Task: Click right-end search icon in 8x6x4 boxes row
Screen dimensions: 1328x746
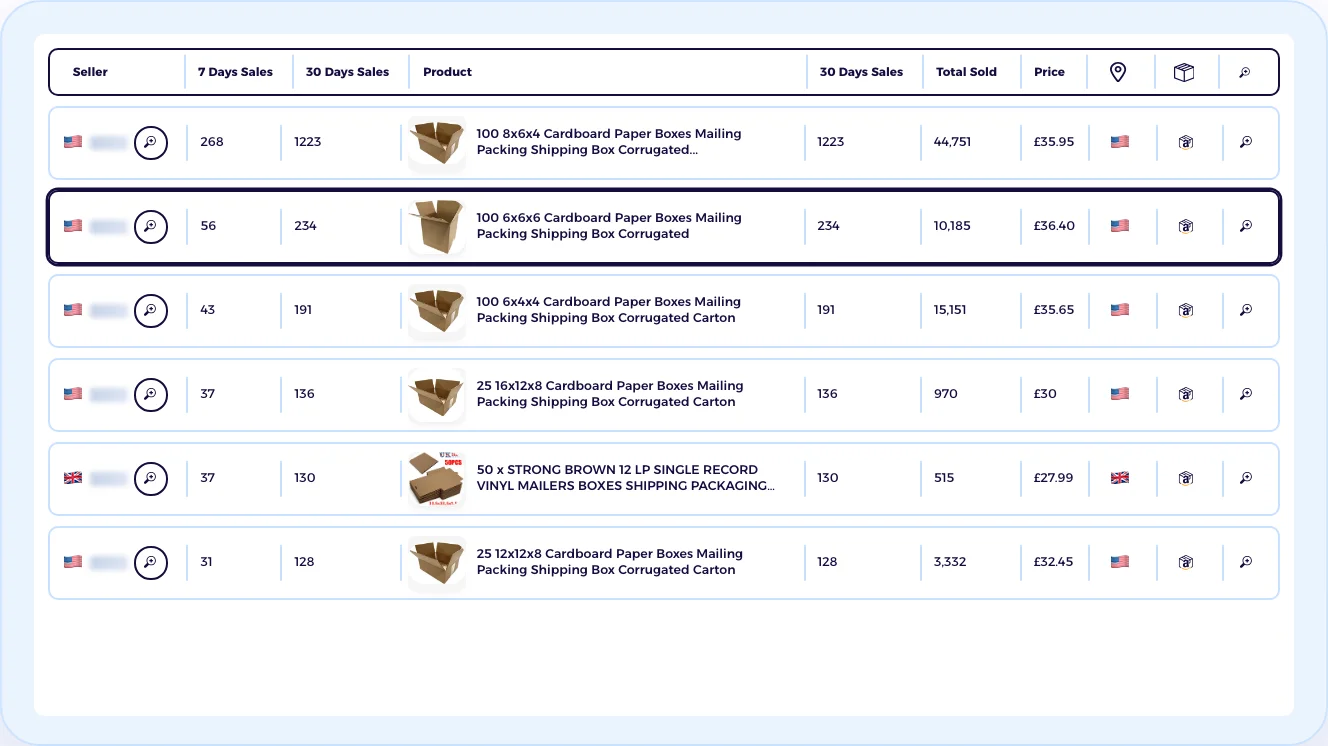Action: coord(1246,142)
